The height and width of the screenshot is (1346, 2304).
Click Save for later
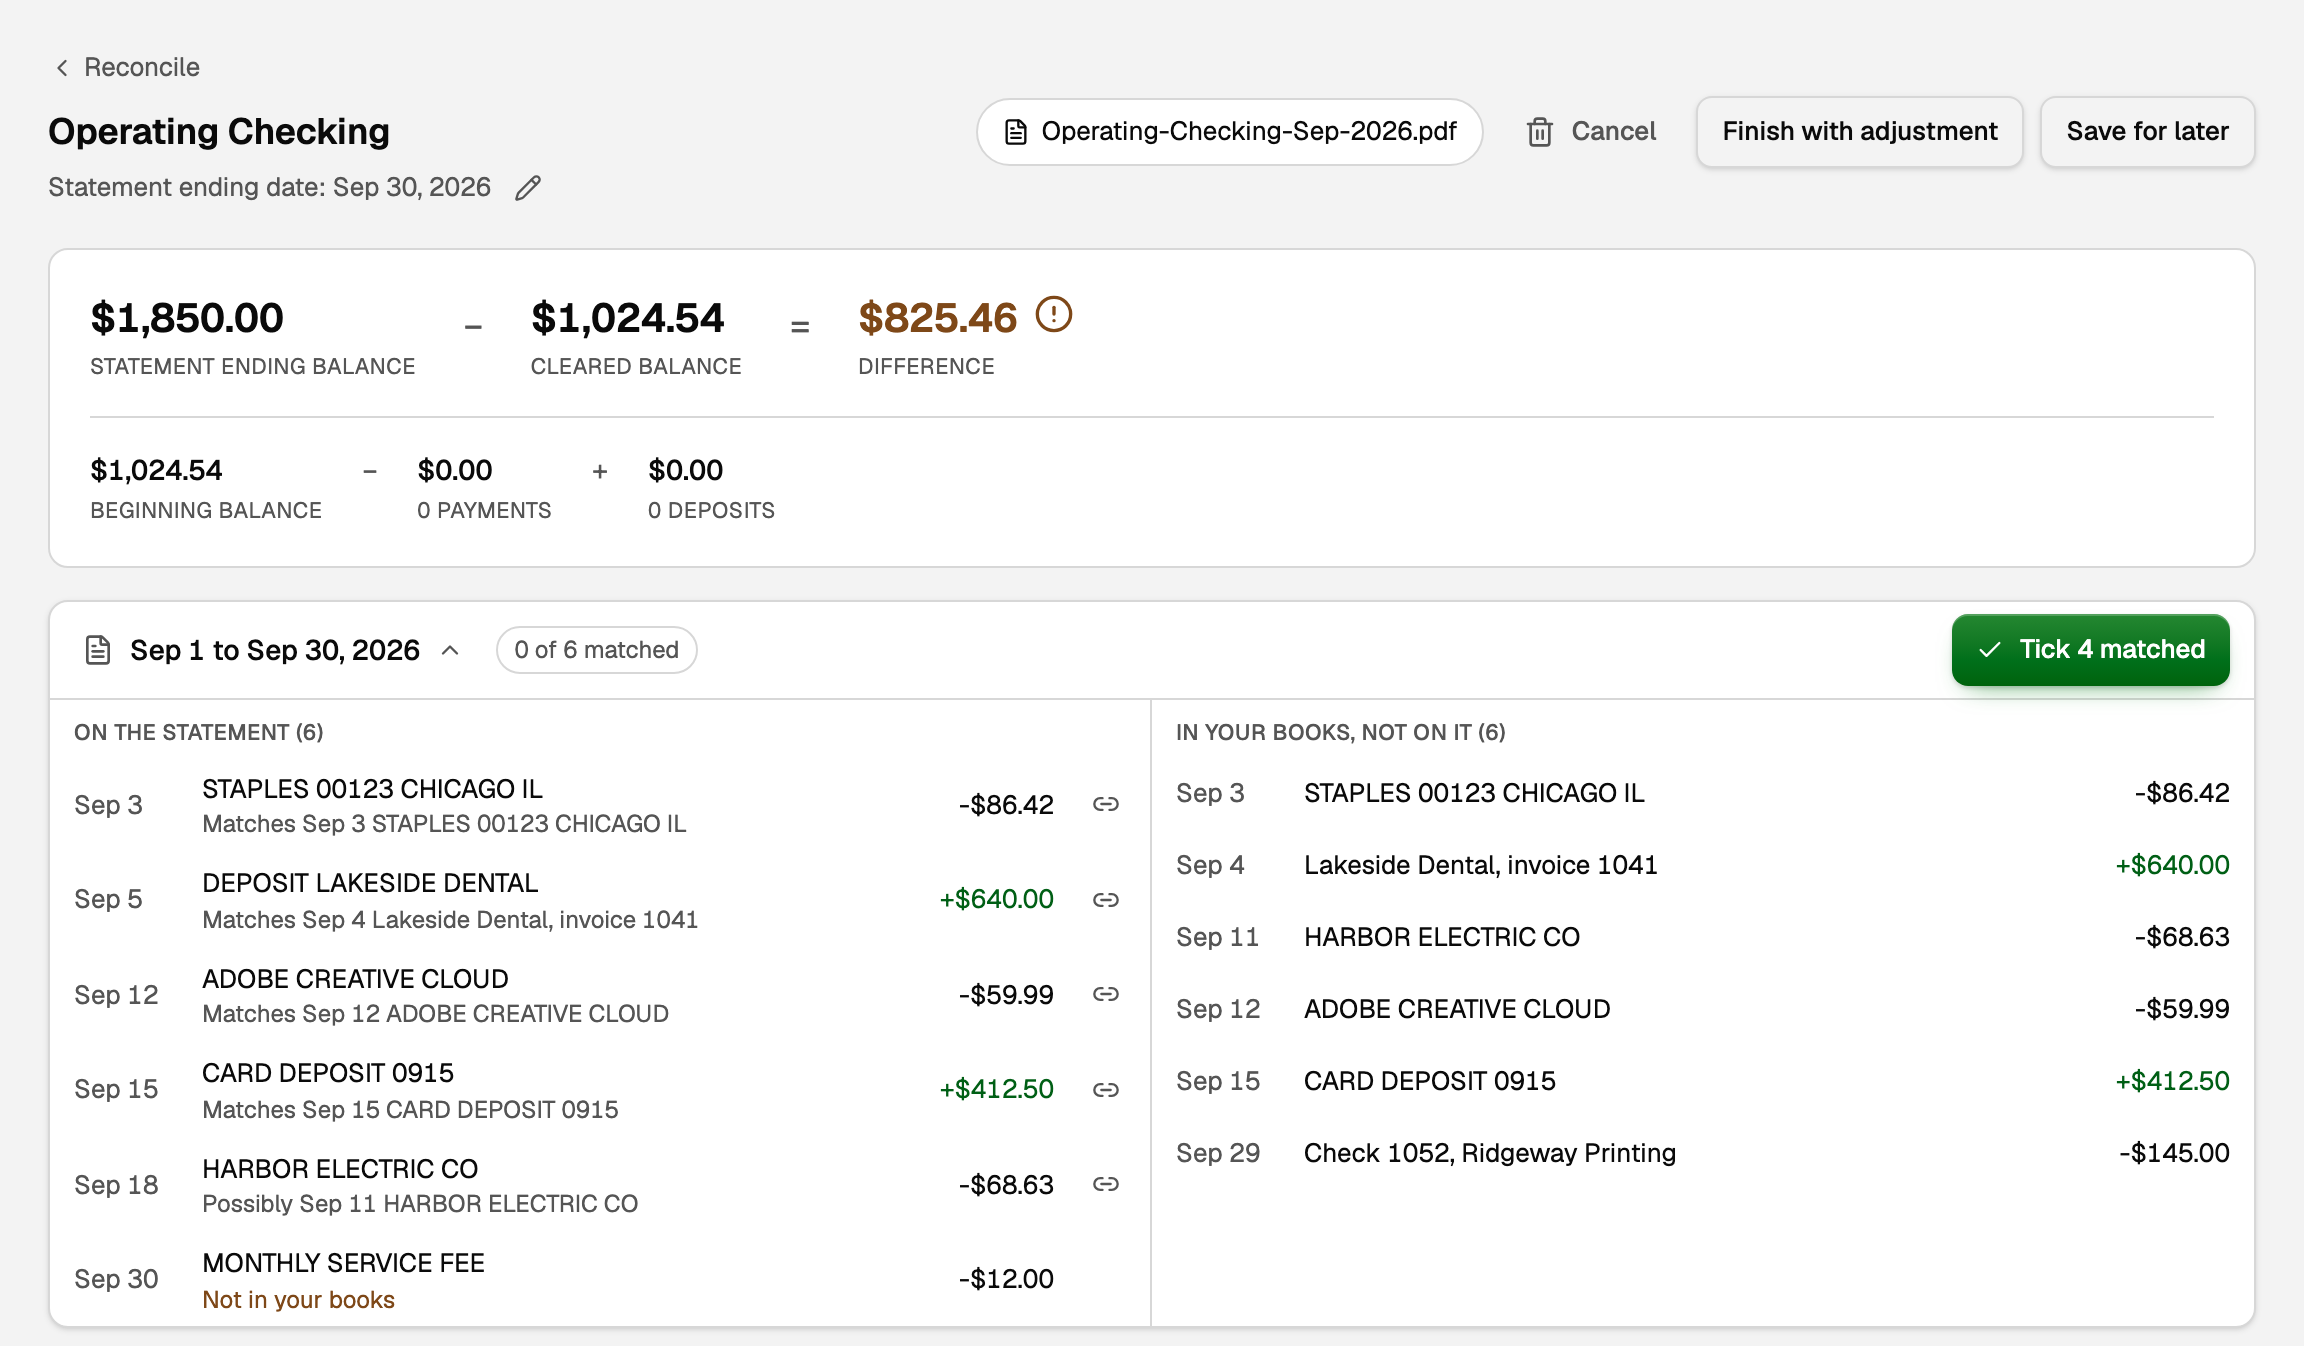2147,132
